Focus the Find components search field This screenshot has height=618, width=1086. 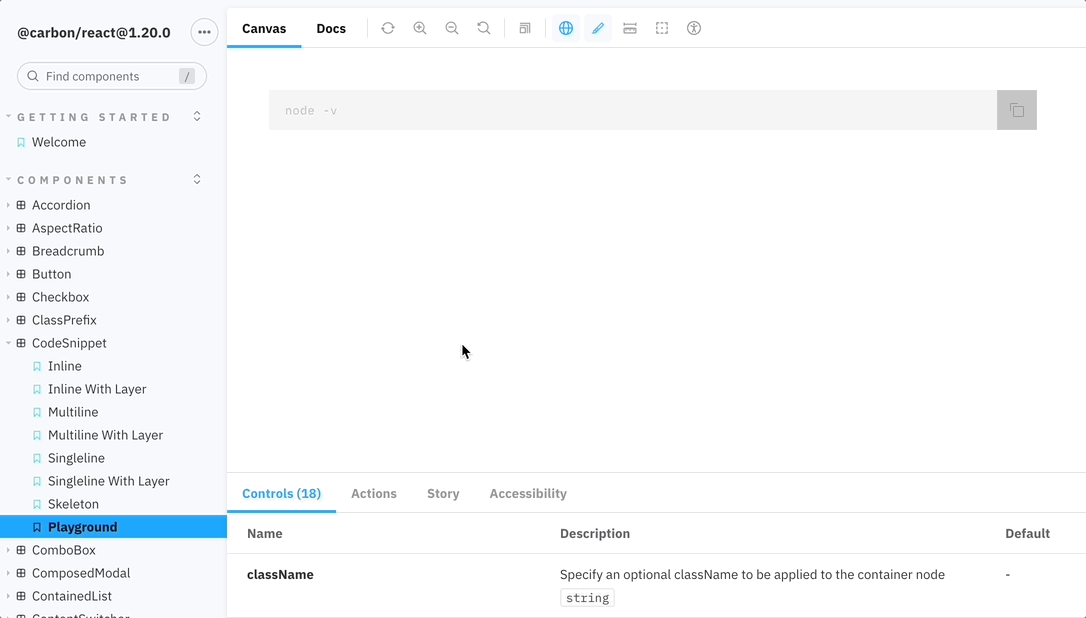coord(112,76)
